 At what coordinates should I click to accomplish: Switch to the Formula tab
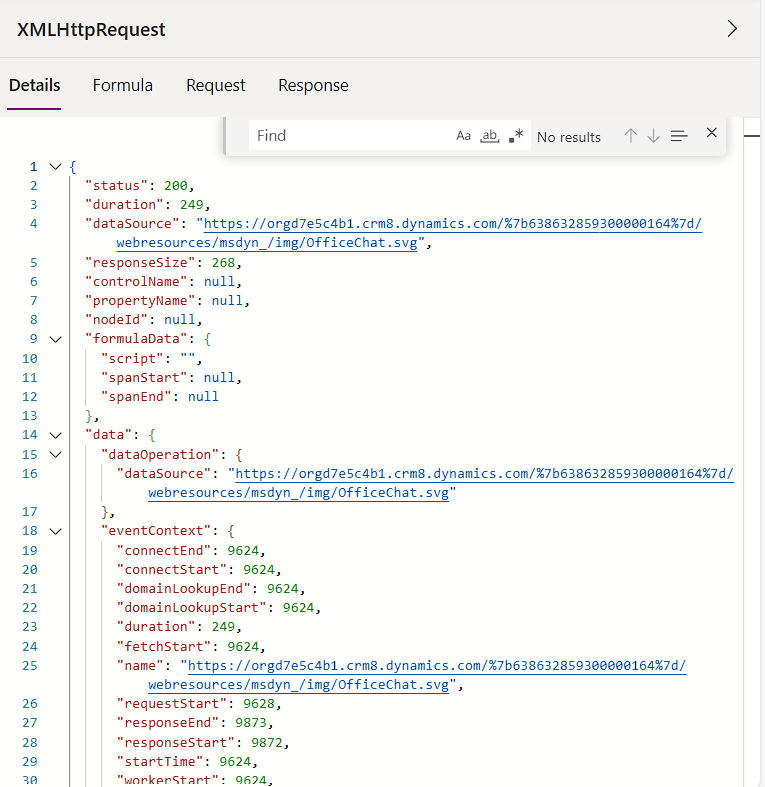point(123,86)
